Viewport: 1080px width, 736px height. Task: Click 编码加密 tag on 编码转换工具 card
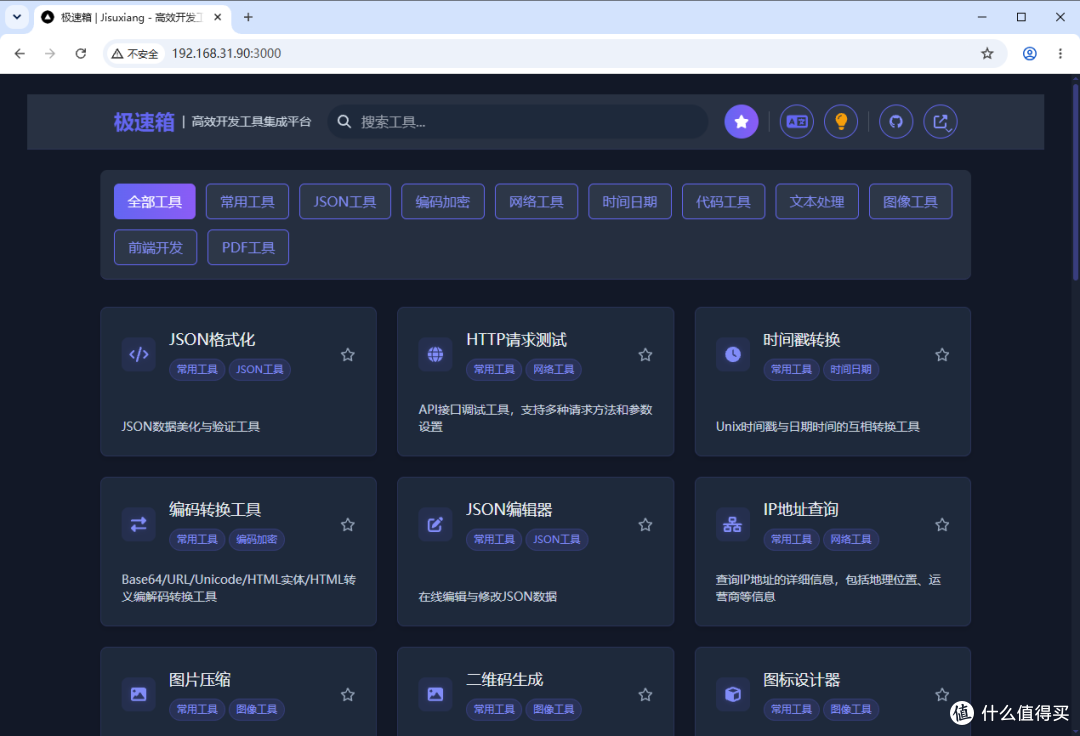click(256, 539)
